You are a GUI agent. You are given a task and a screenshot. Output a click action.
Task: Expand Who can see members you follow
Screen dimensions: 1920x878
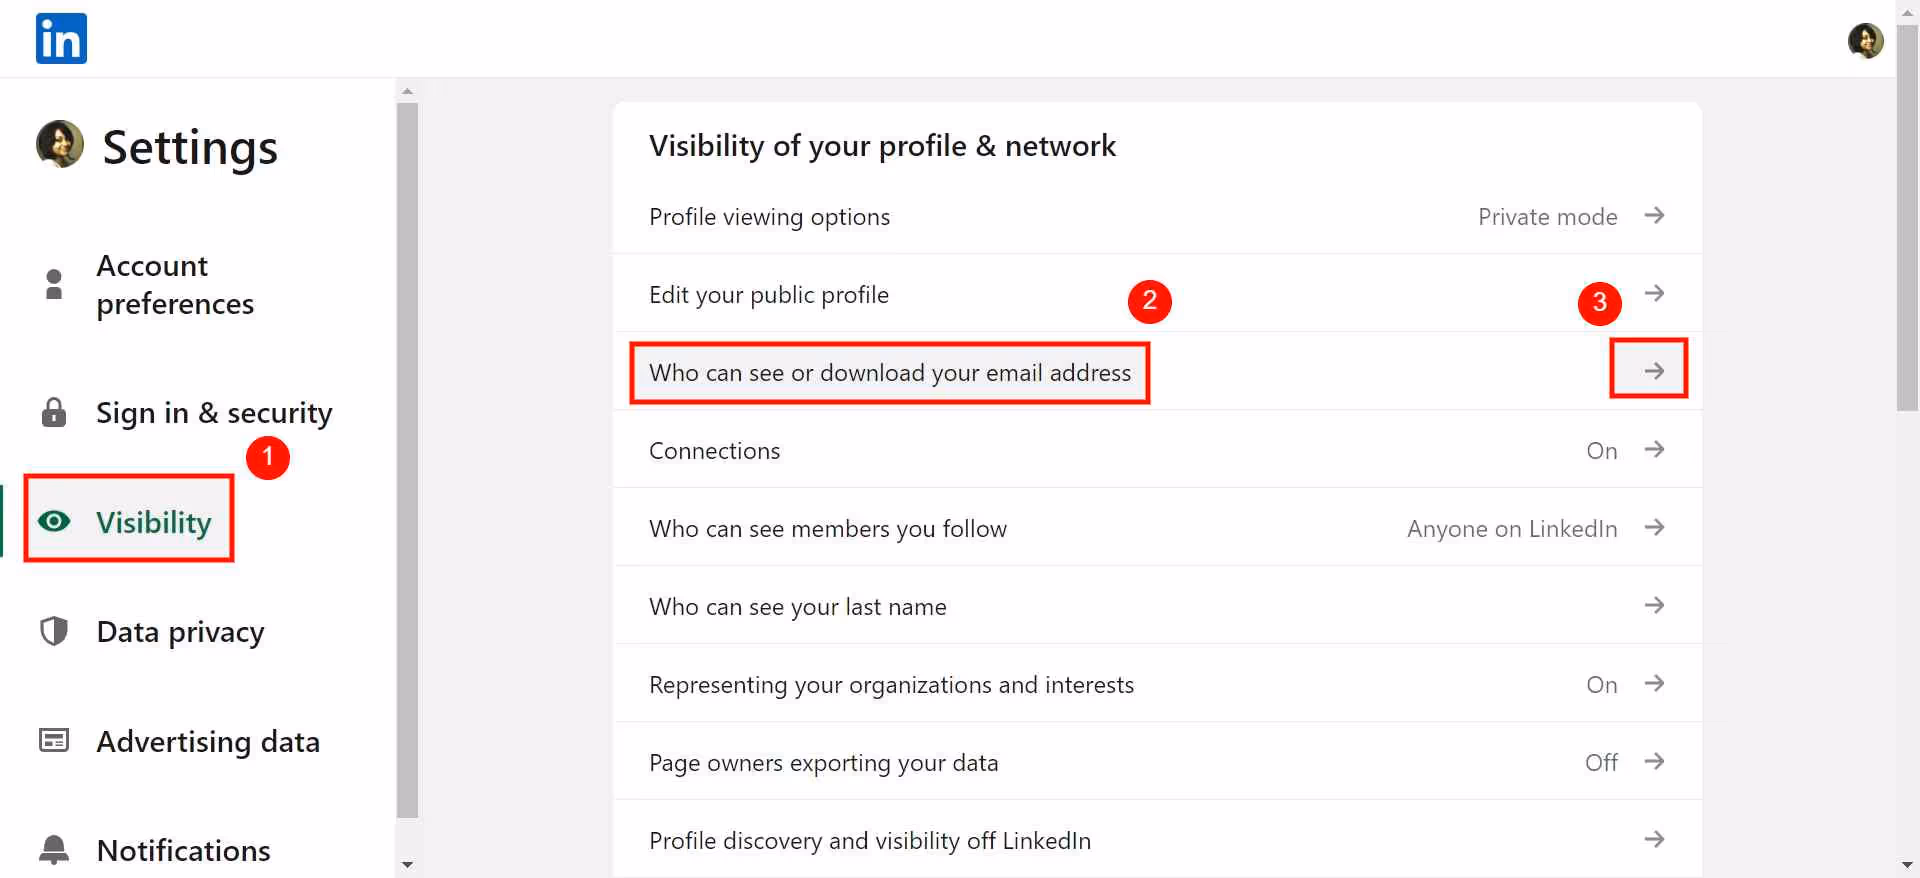(x=1655, y=528)
